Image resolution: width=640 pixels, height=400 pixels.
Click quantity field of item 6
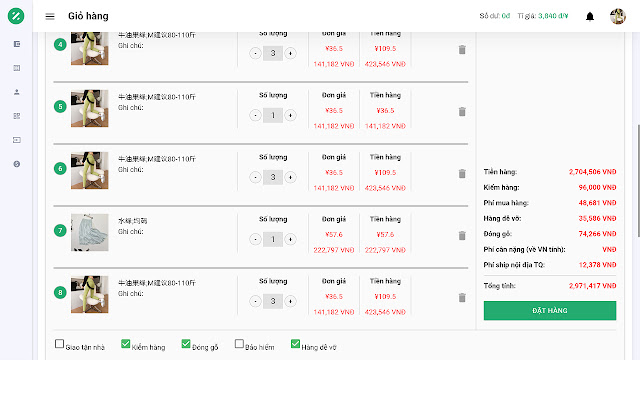[x=273, y=178]
